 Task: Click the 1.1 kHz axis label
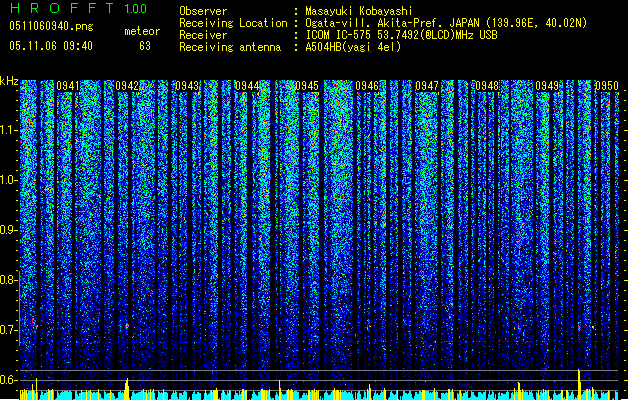click(9, 130)
